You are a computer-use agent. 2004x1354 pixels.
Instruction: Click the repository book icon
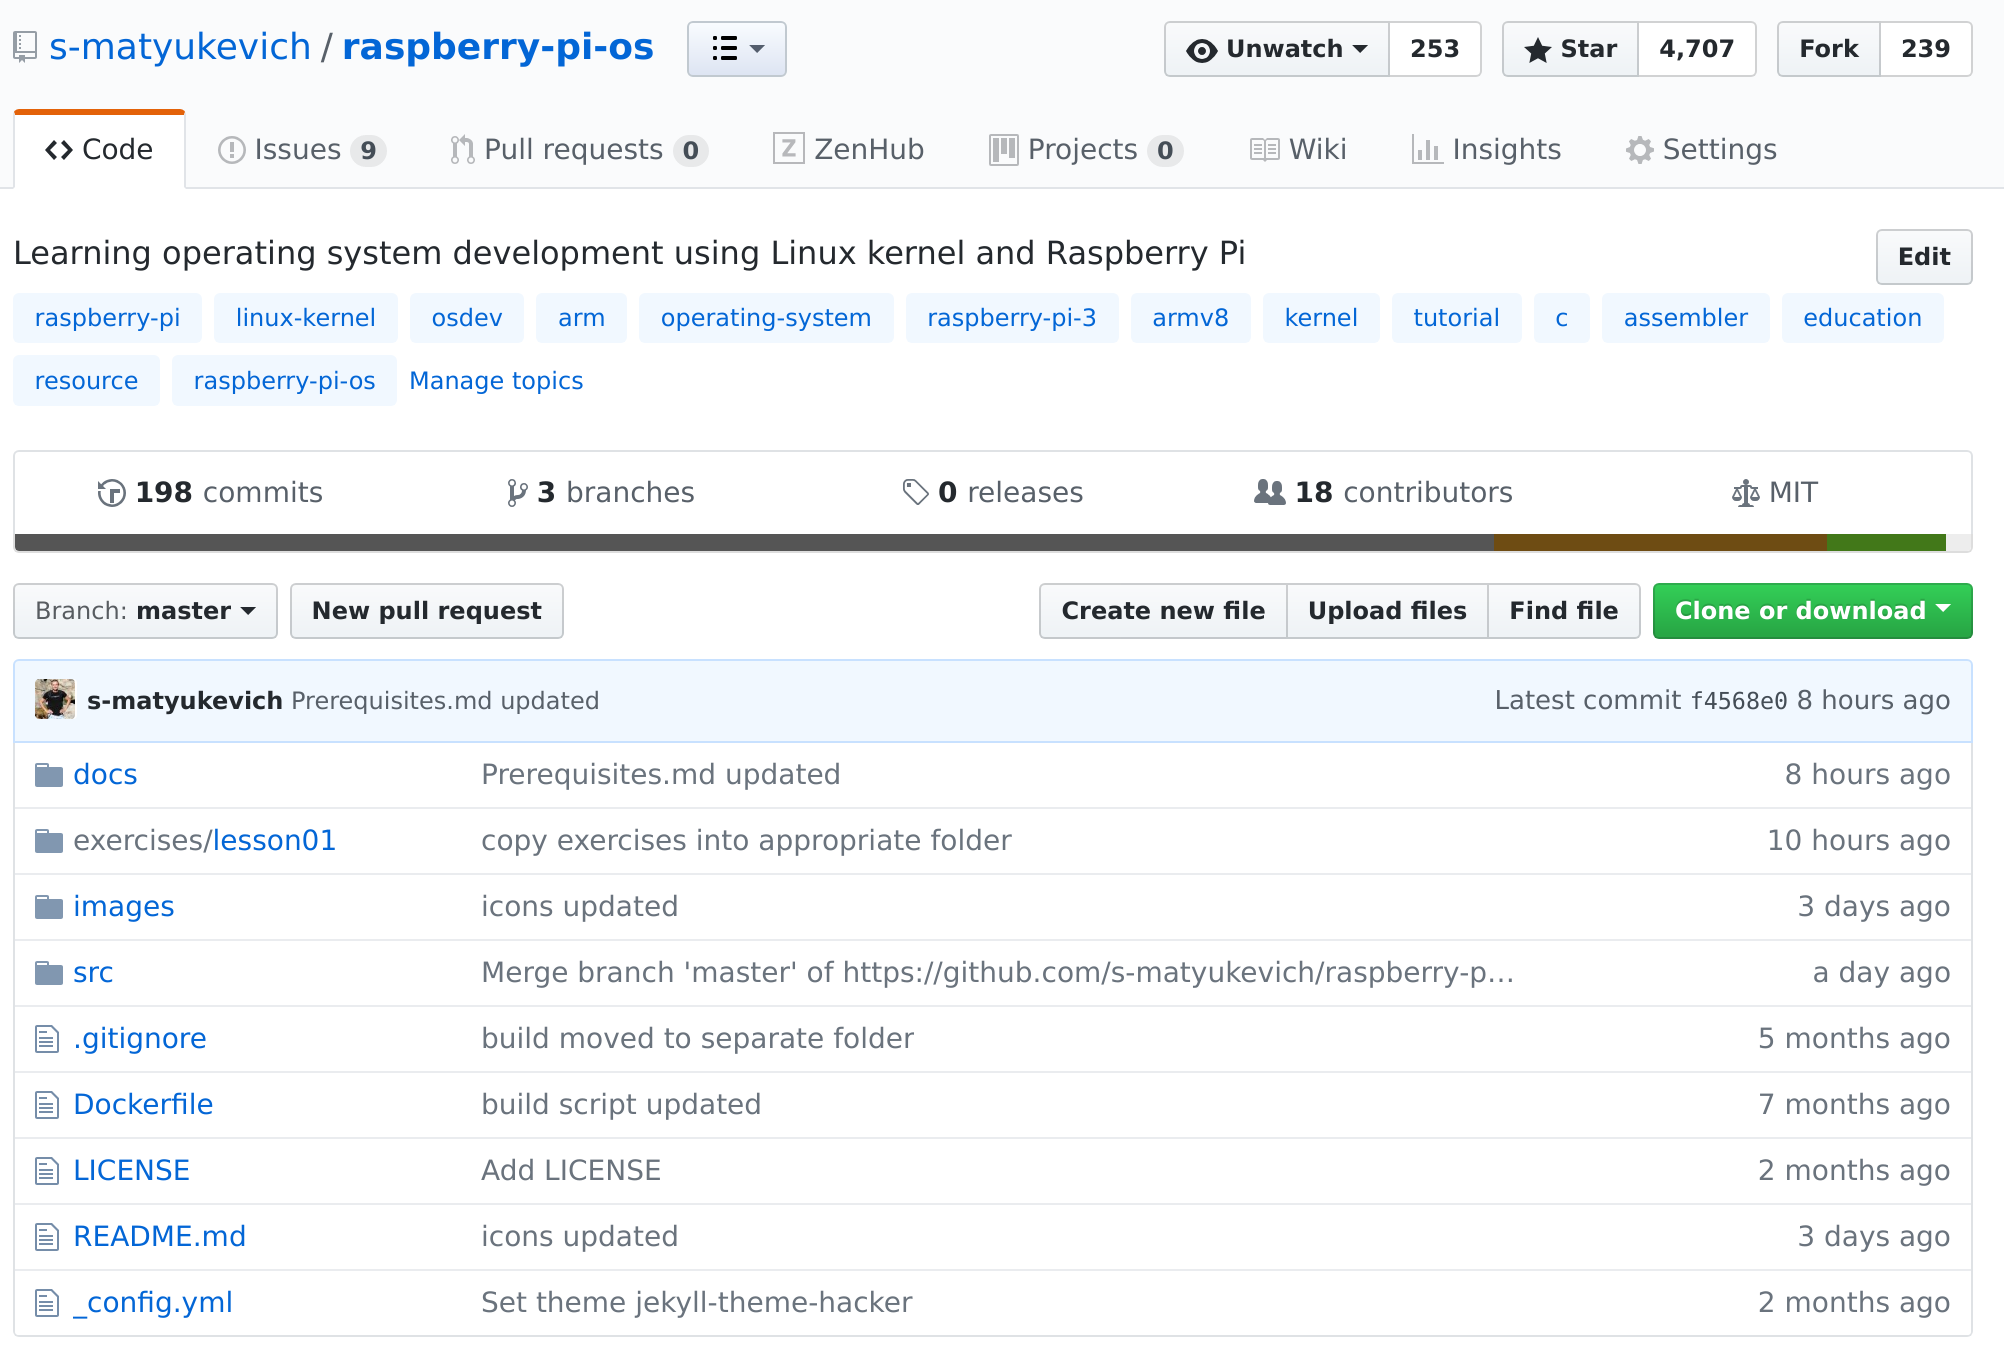(x=25, y=47)
